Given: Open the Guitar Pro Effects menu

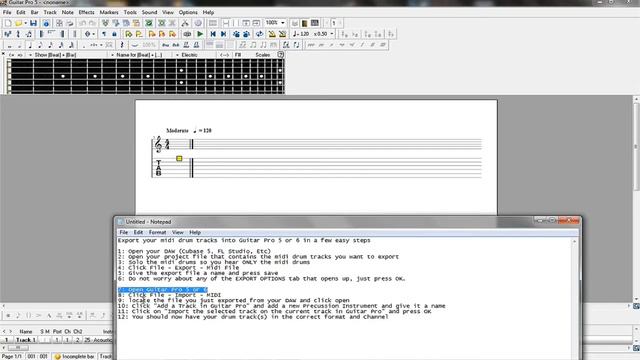Looking at the screenshot, I should pyautogui.click(x=86, y=12).
